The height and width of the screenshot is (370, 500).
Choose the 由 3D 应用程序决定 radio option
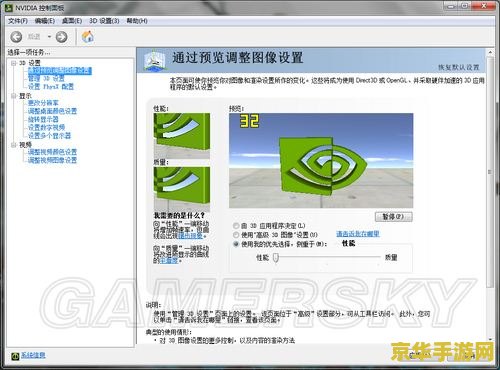[x=236, y=226]
